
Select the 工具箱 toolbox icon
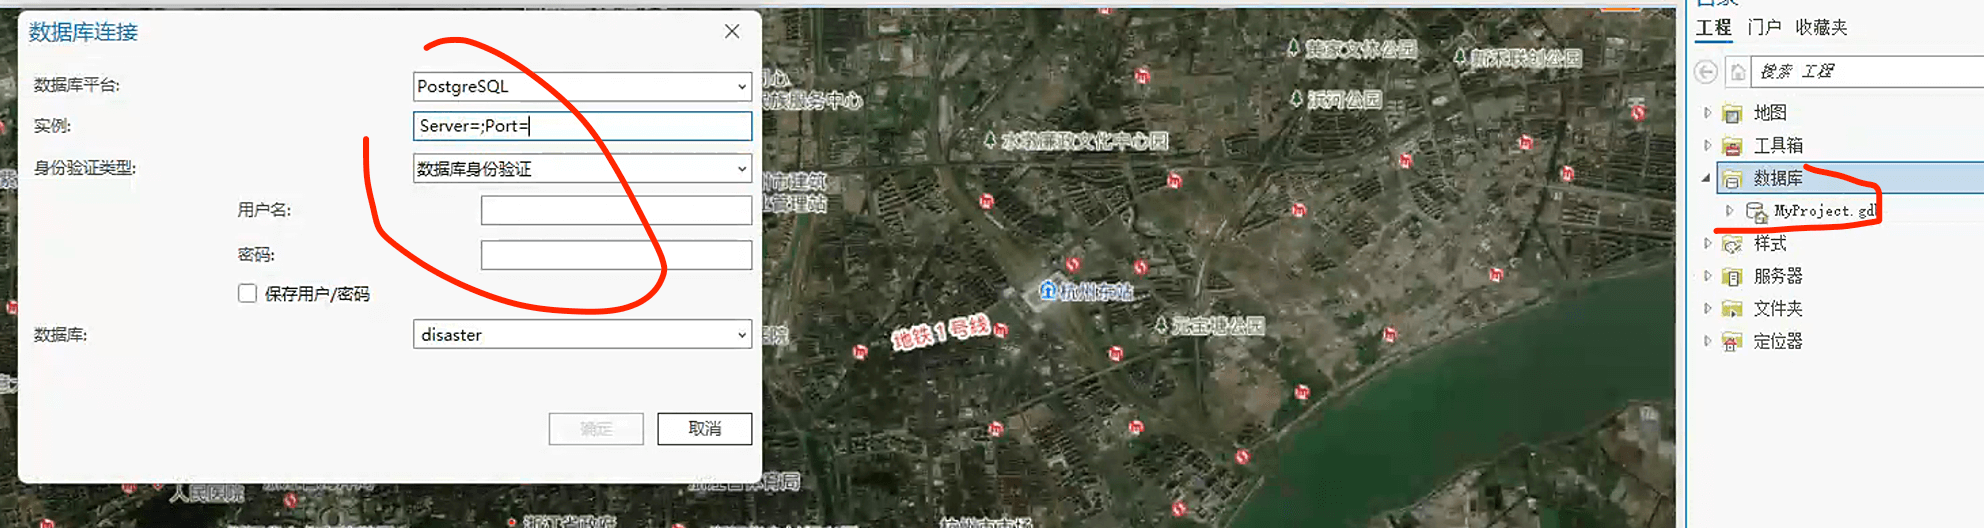coord(1732,146)
